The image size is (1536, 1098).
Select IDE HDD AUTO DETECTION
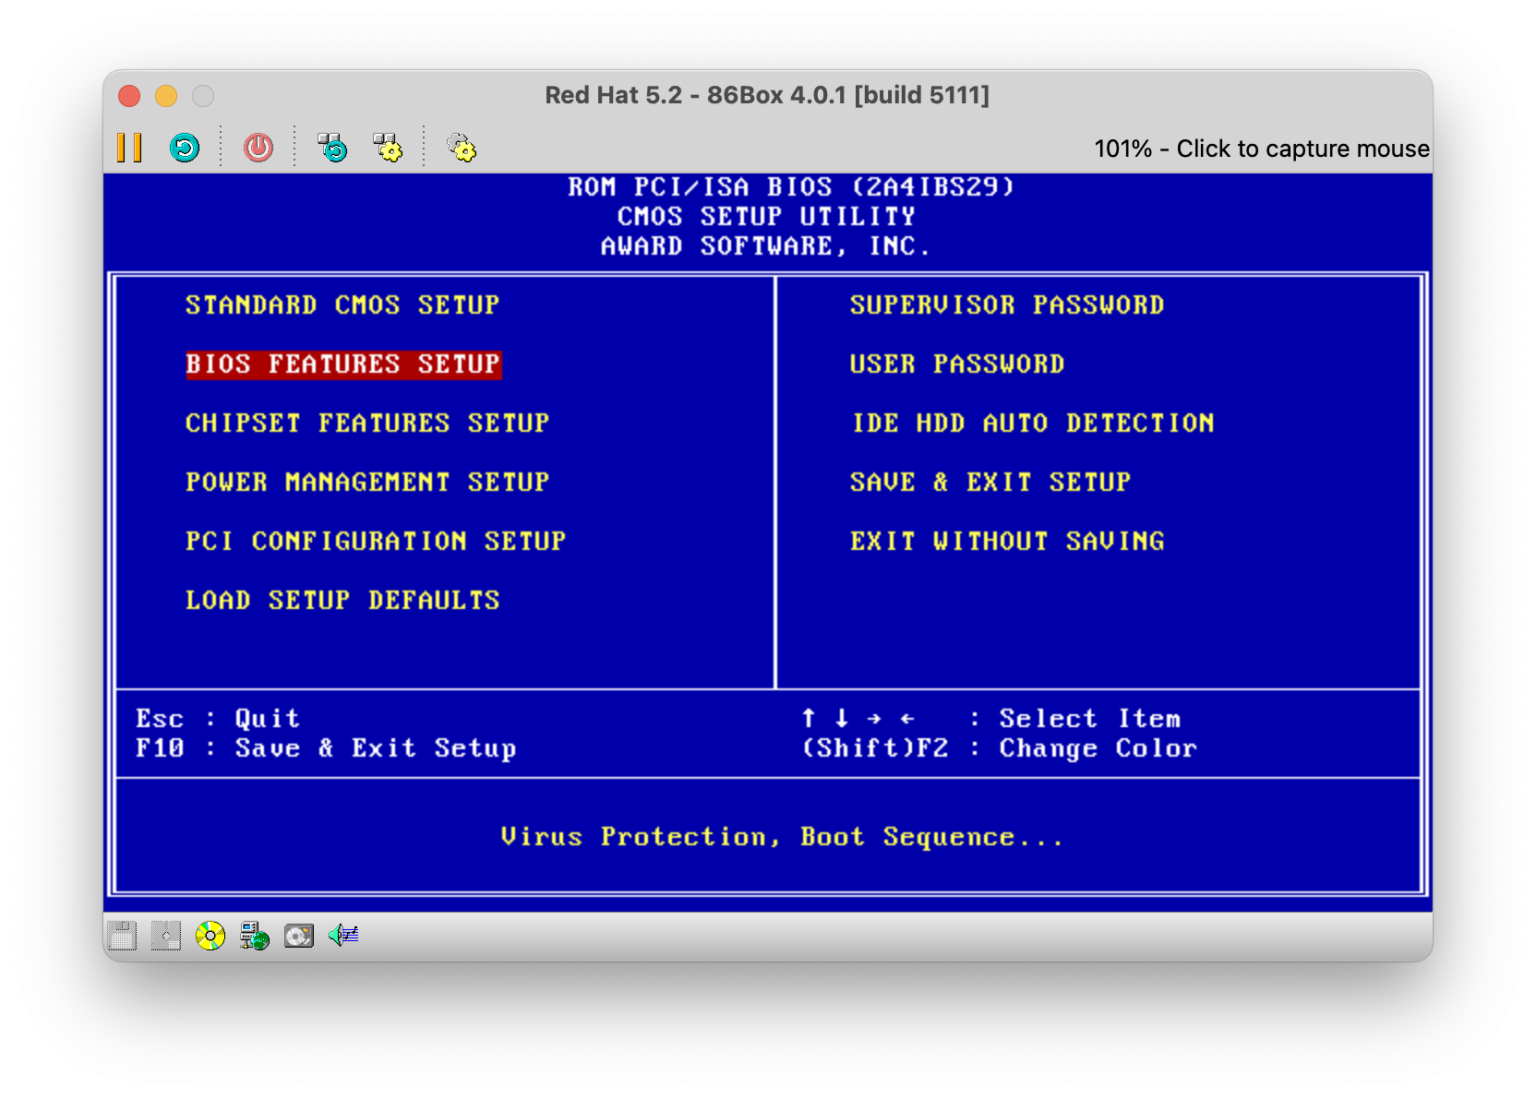click(x=1032, y=423)
